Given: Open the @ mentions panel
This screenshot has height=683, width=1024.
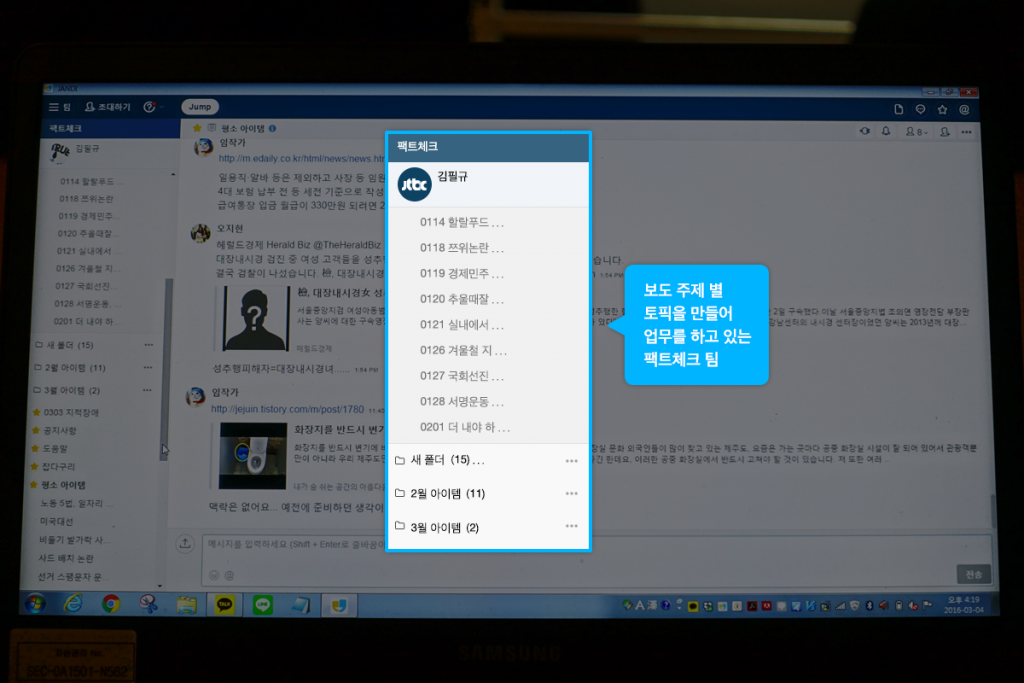Looking at the screenshot, I should (963, 109).
